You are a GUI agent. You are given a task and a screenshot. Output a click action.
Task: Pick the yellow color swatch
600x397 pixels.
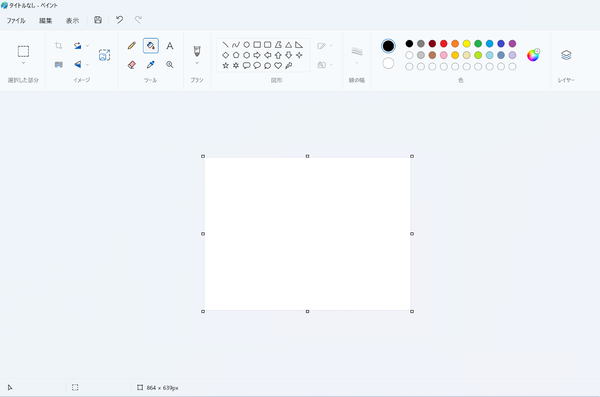click(466, 44)
